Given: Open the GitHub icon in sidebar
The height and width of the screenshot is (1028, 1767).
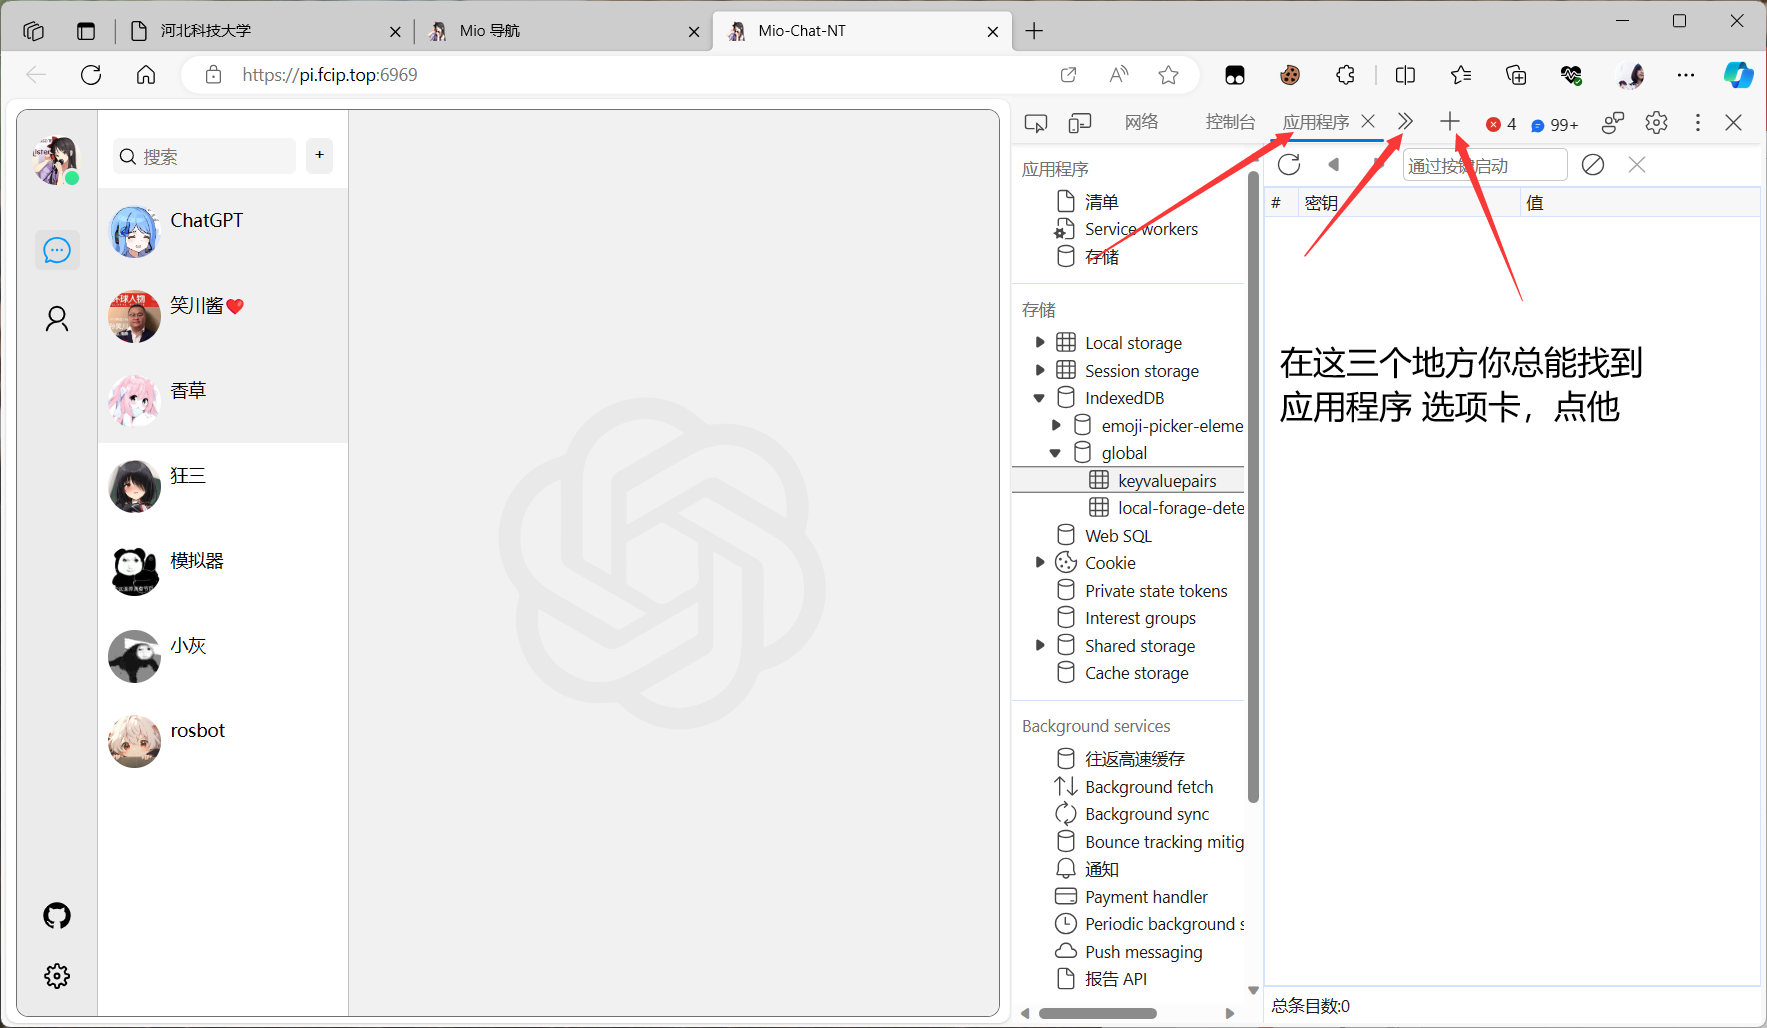Looking at the screenshot, I should pyautogui.click(x=57, y=915).
